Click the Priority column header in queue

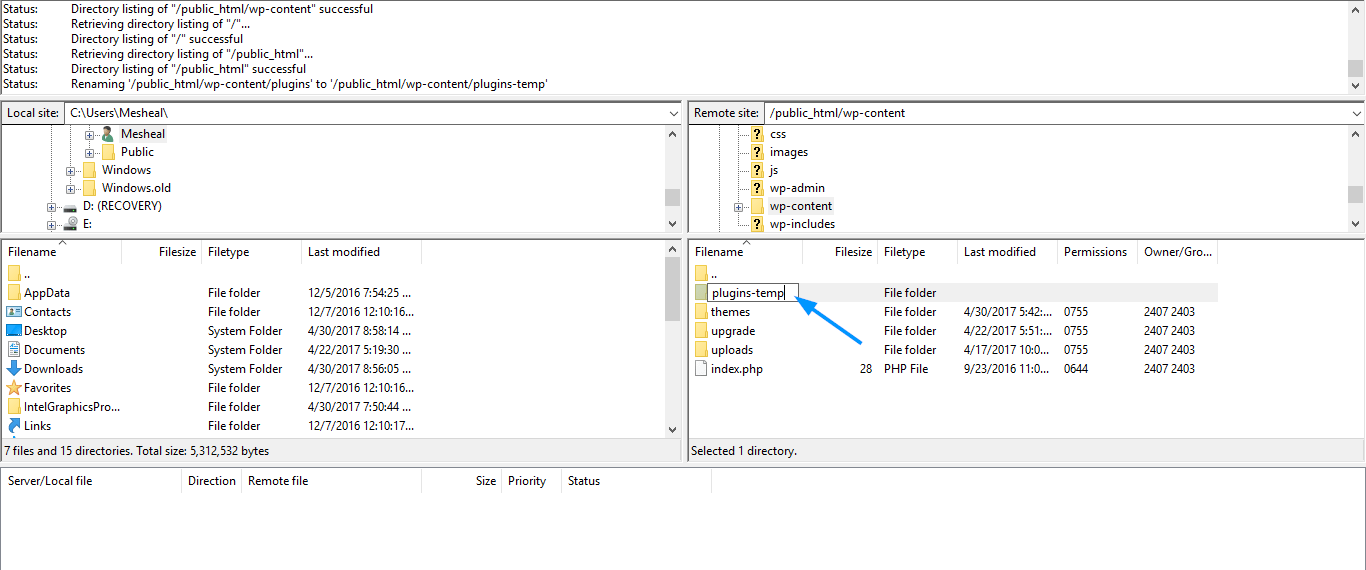coord(526,481)
